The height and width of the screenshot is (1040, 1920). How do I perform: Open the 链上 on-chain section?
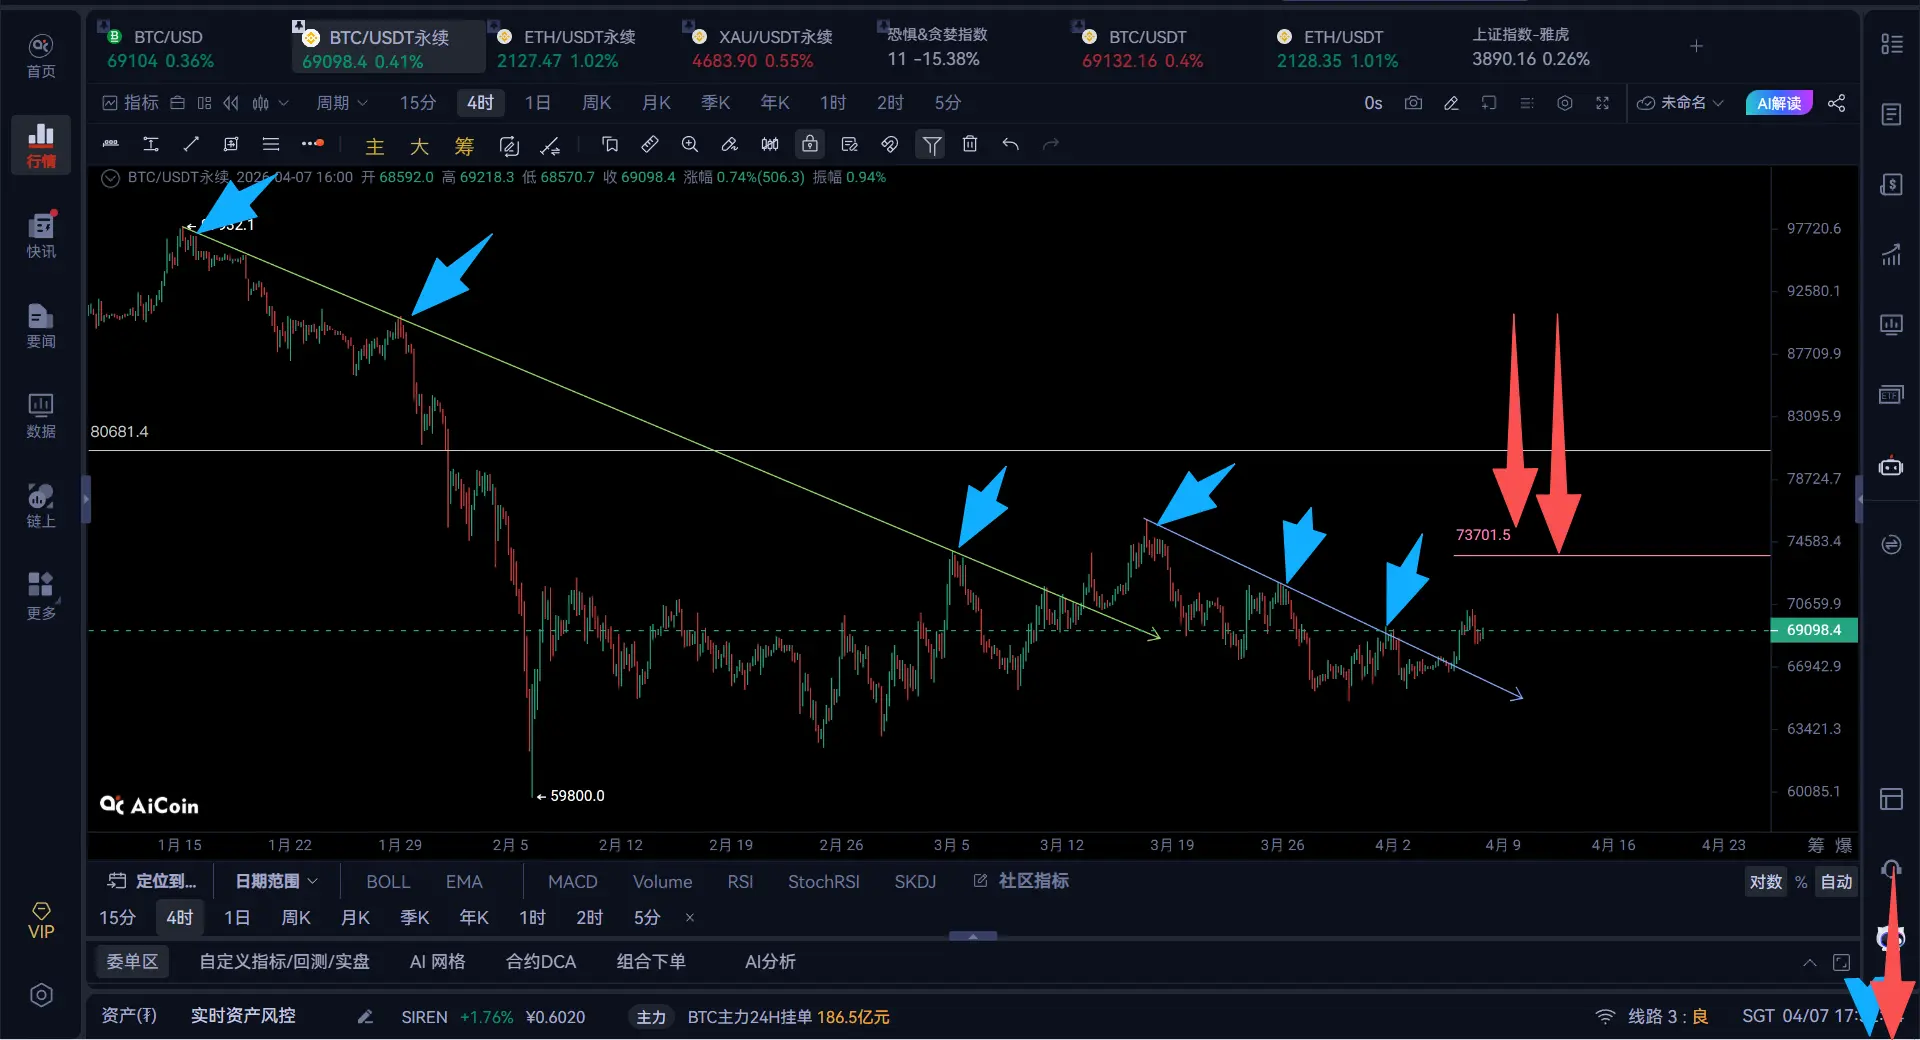[x=41, y=506]
